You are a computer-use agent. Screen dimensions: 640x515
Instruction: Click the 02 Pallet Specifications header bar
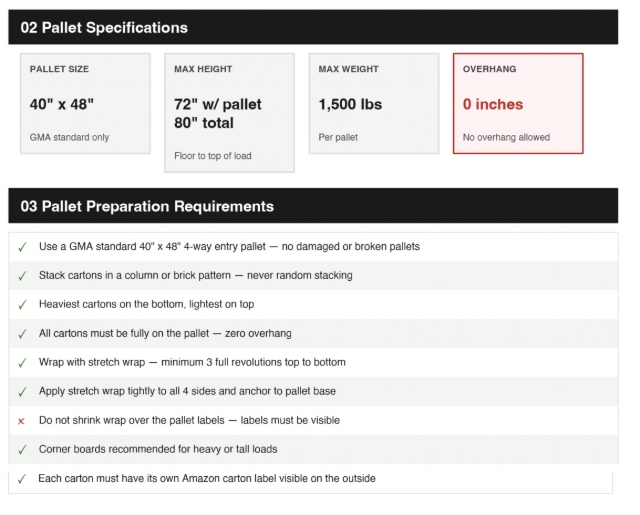pos(313,27)
